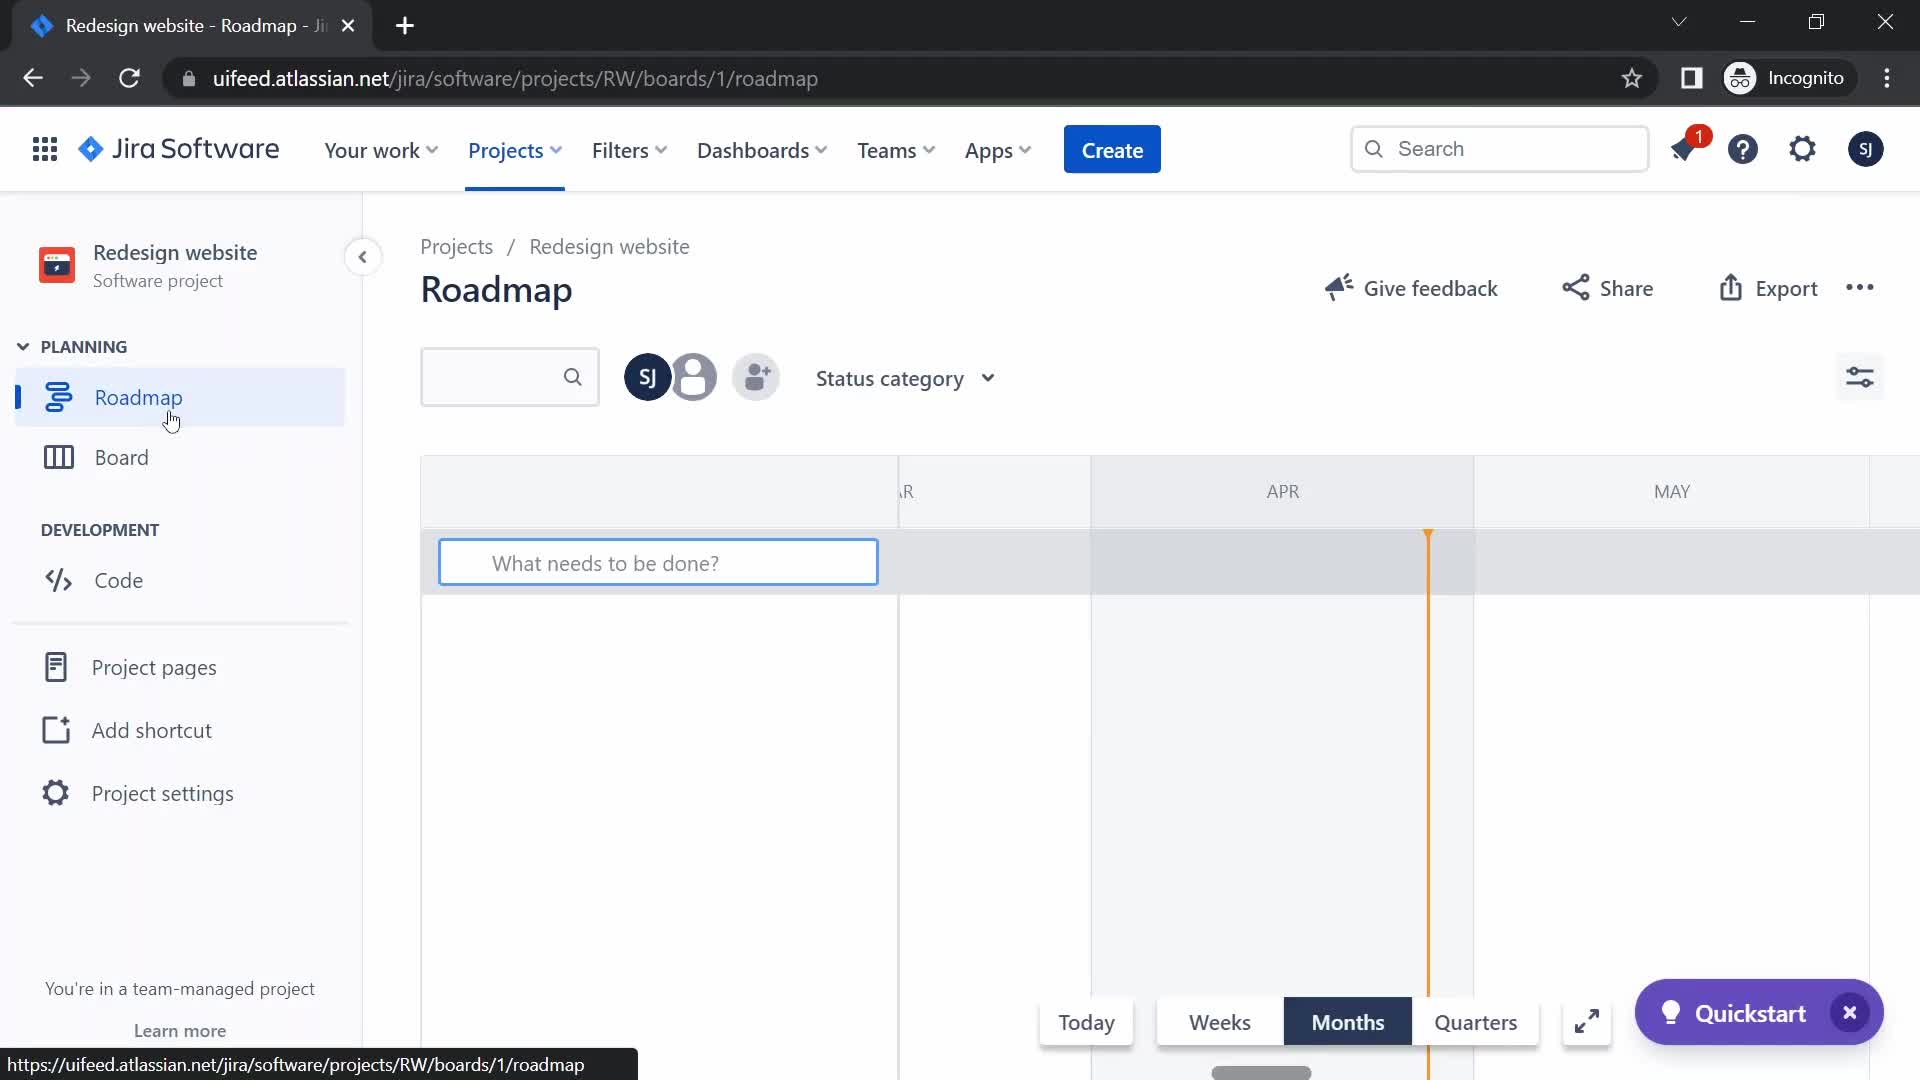Click the Project settings gear icon
The height and width of the screenshot is (1080, 1920).
coord(55,793)
